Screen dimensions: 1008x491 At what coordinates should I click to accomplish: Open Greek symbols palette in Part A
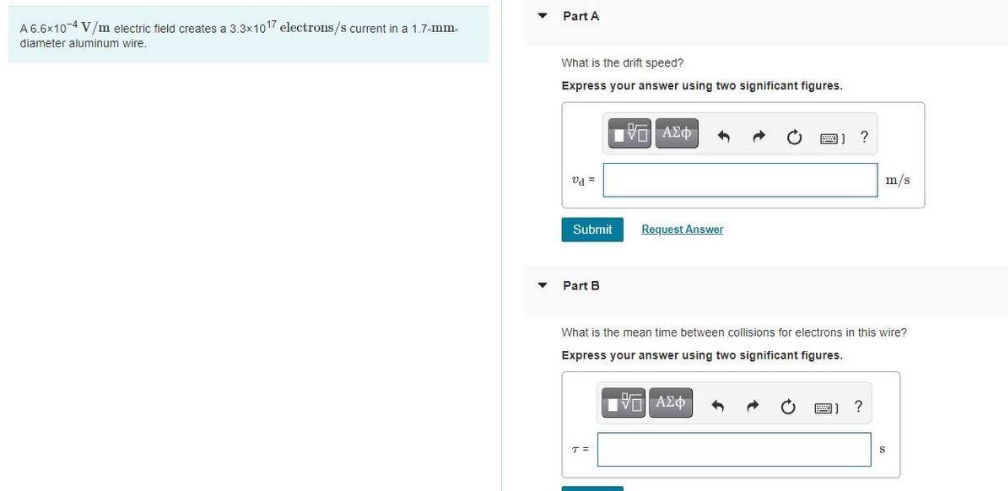click(x=677, y=133)
